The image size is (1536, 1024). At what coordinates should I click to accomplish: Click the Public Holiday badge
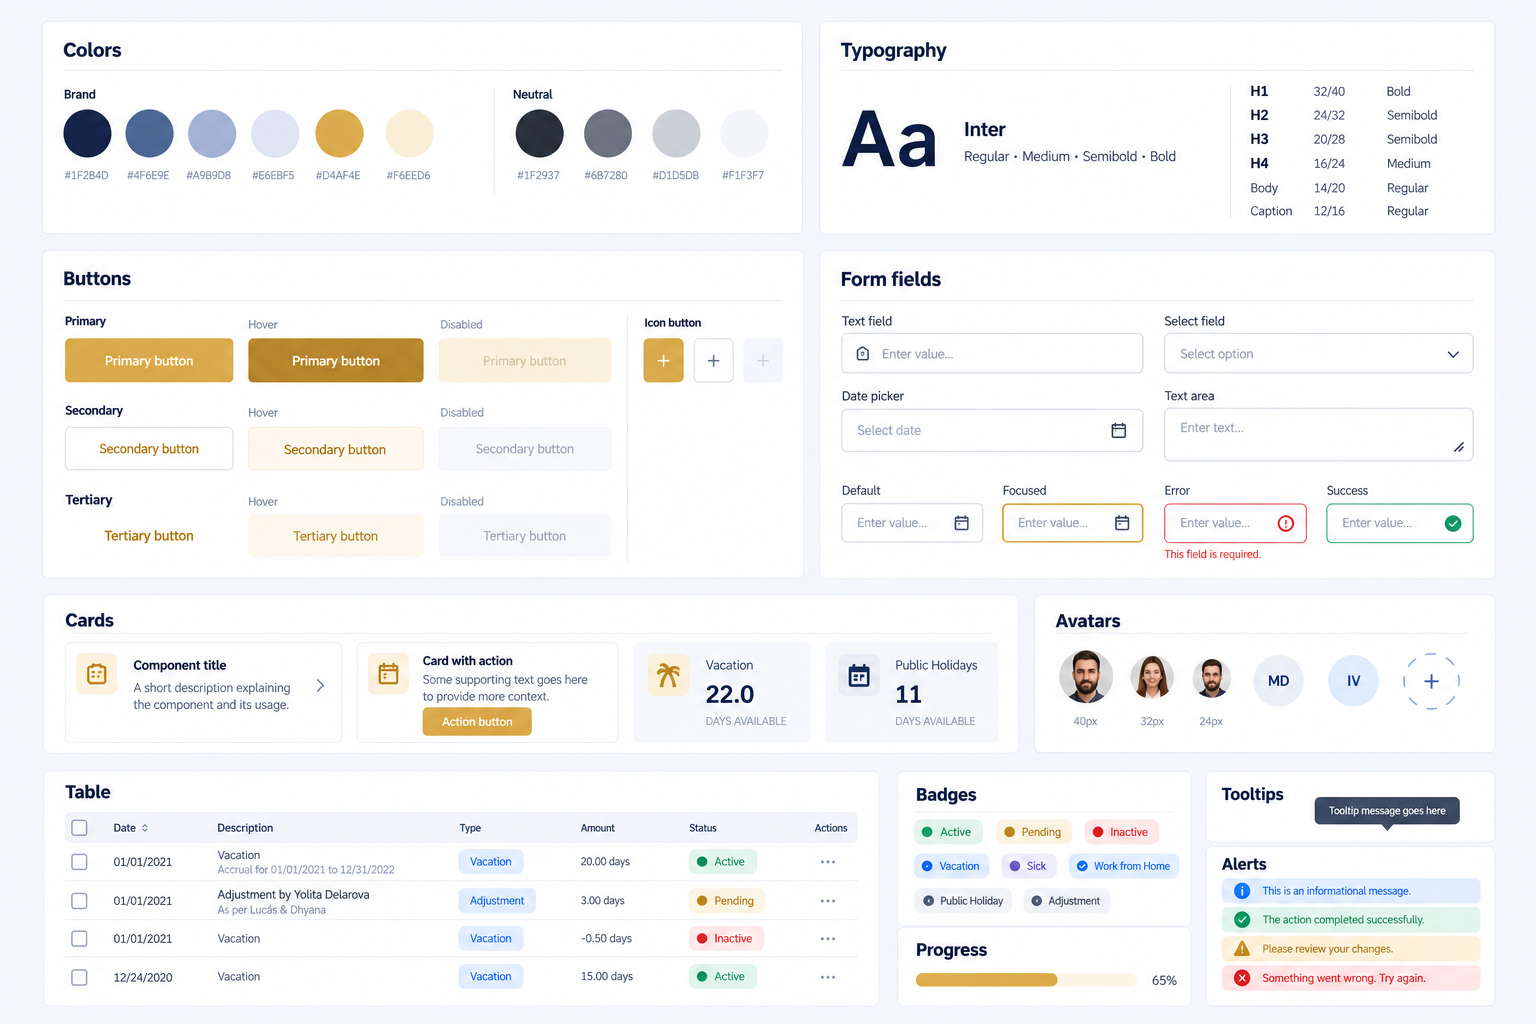(x=964, y=901)
